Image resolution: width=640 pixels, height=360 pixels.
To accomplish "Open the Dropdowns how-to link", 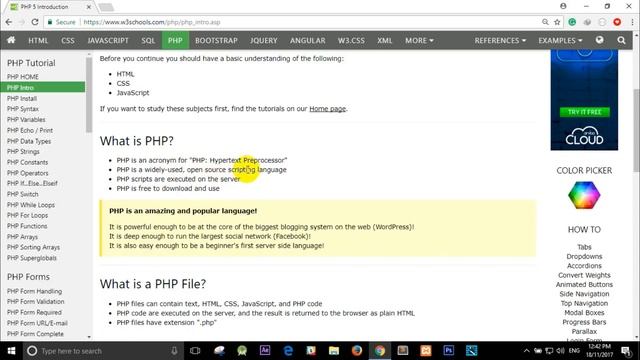I will (x=584, y=256).
